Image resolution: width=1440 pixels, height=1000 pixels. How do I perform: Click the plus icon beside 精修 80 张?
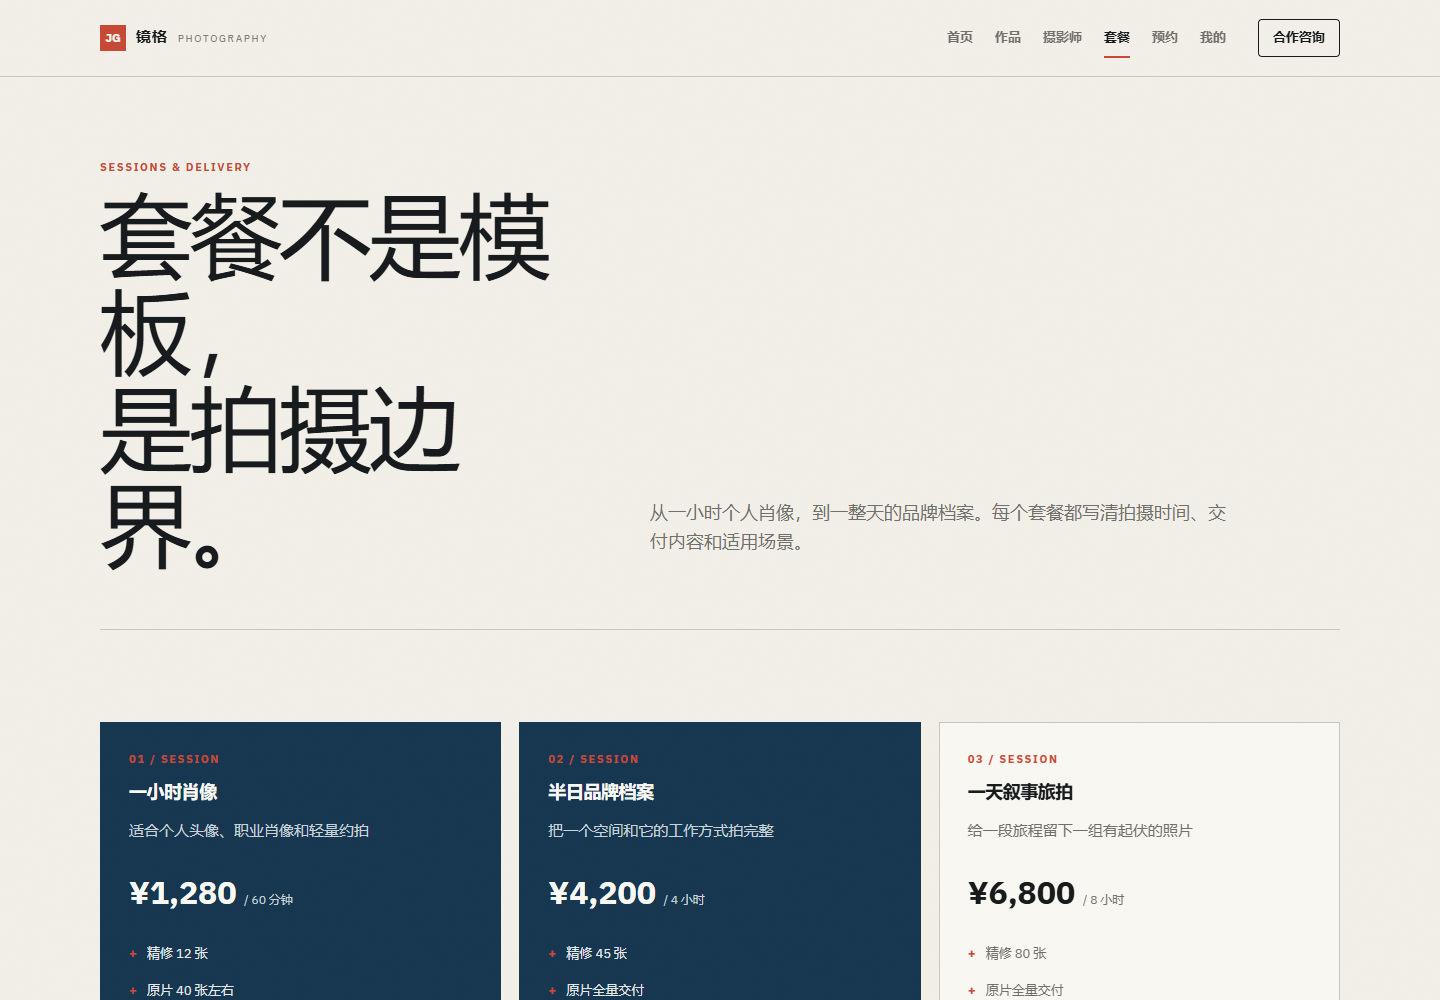click(x=971, y=954)
